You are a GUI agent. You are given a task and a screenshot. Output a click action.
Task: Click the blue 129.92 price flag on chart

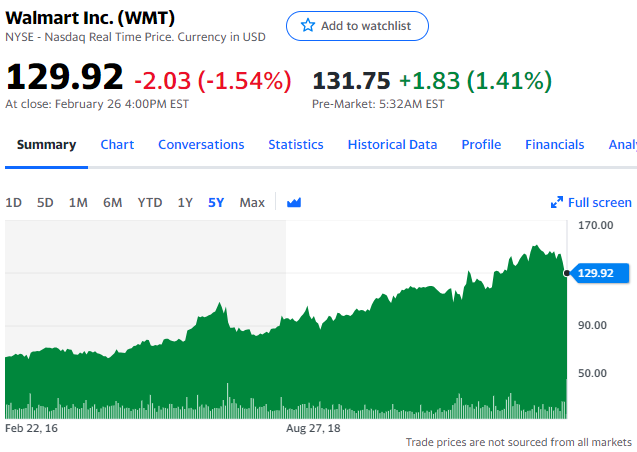click(600, 273)
